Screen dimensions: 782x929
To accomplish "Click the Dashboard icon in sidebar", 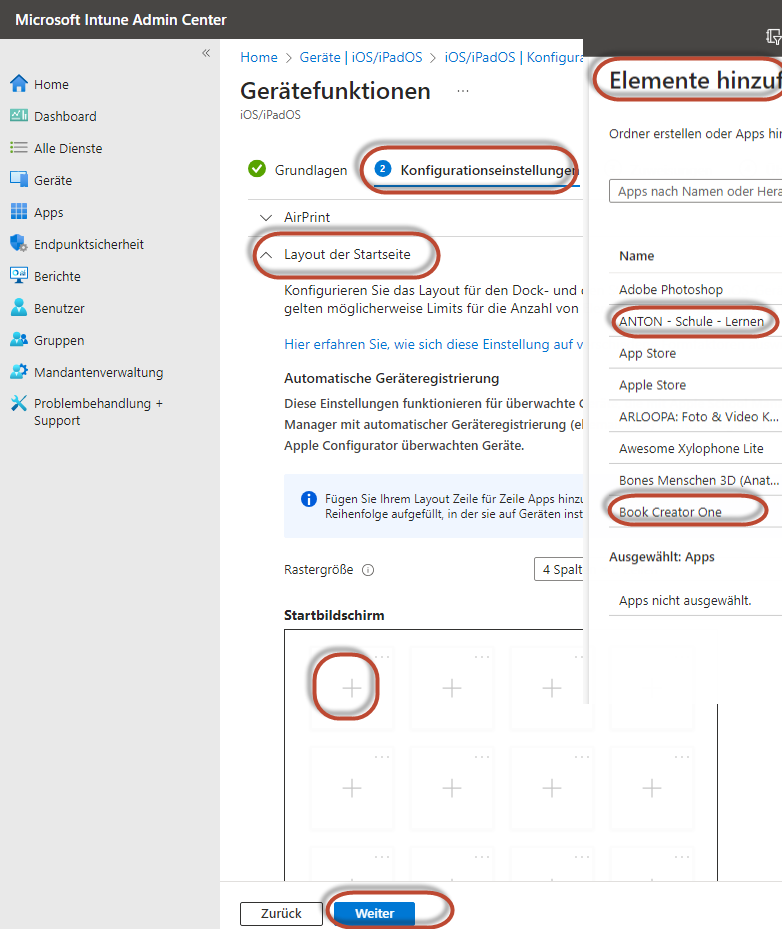I will coord(18,116).
